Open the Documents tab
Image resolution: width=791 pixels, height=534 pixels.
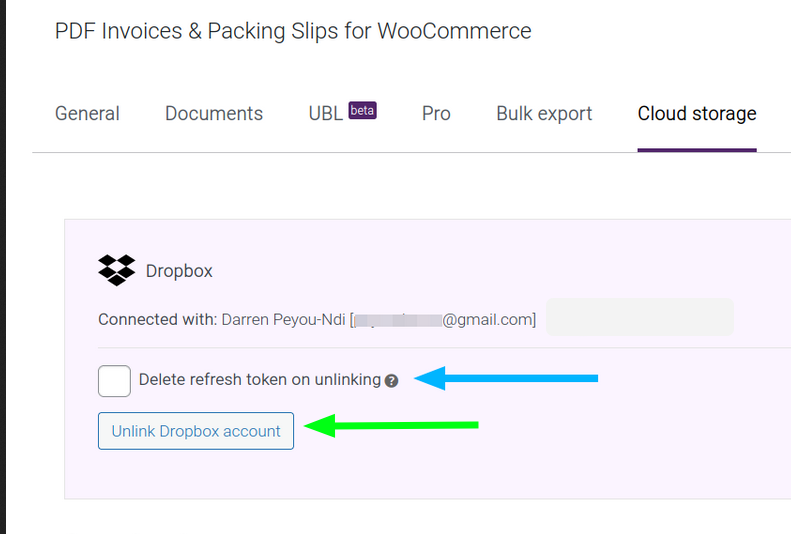[x=214, y=113]
